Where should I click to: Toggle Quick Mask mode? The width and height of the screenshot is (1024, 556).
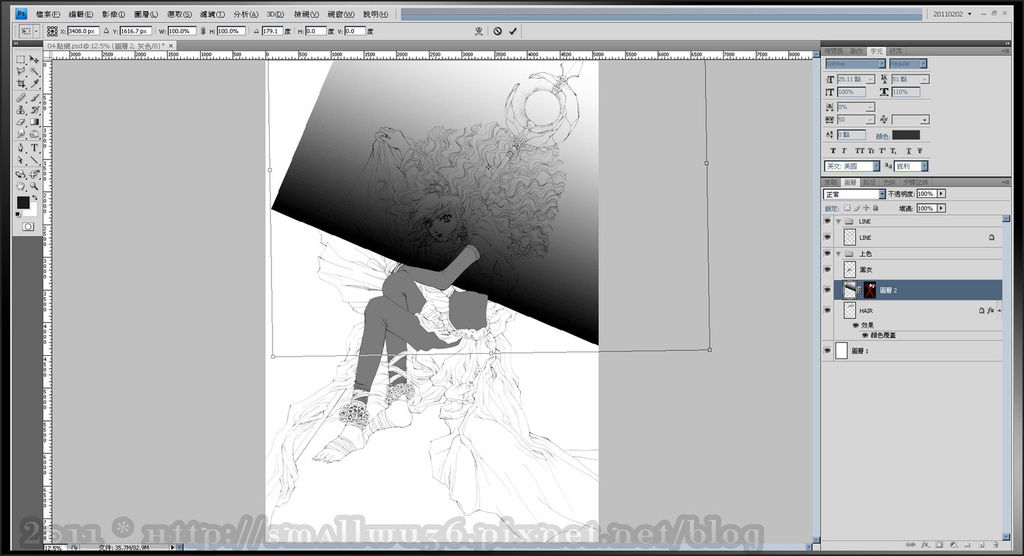point(27,227)
